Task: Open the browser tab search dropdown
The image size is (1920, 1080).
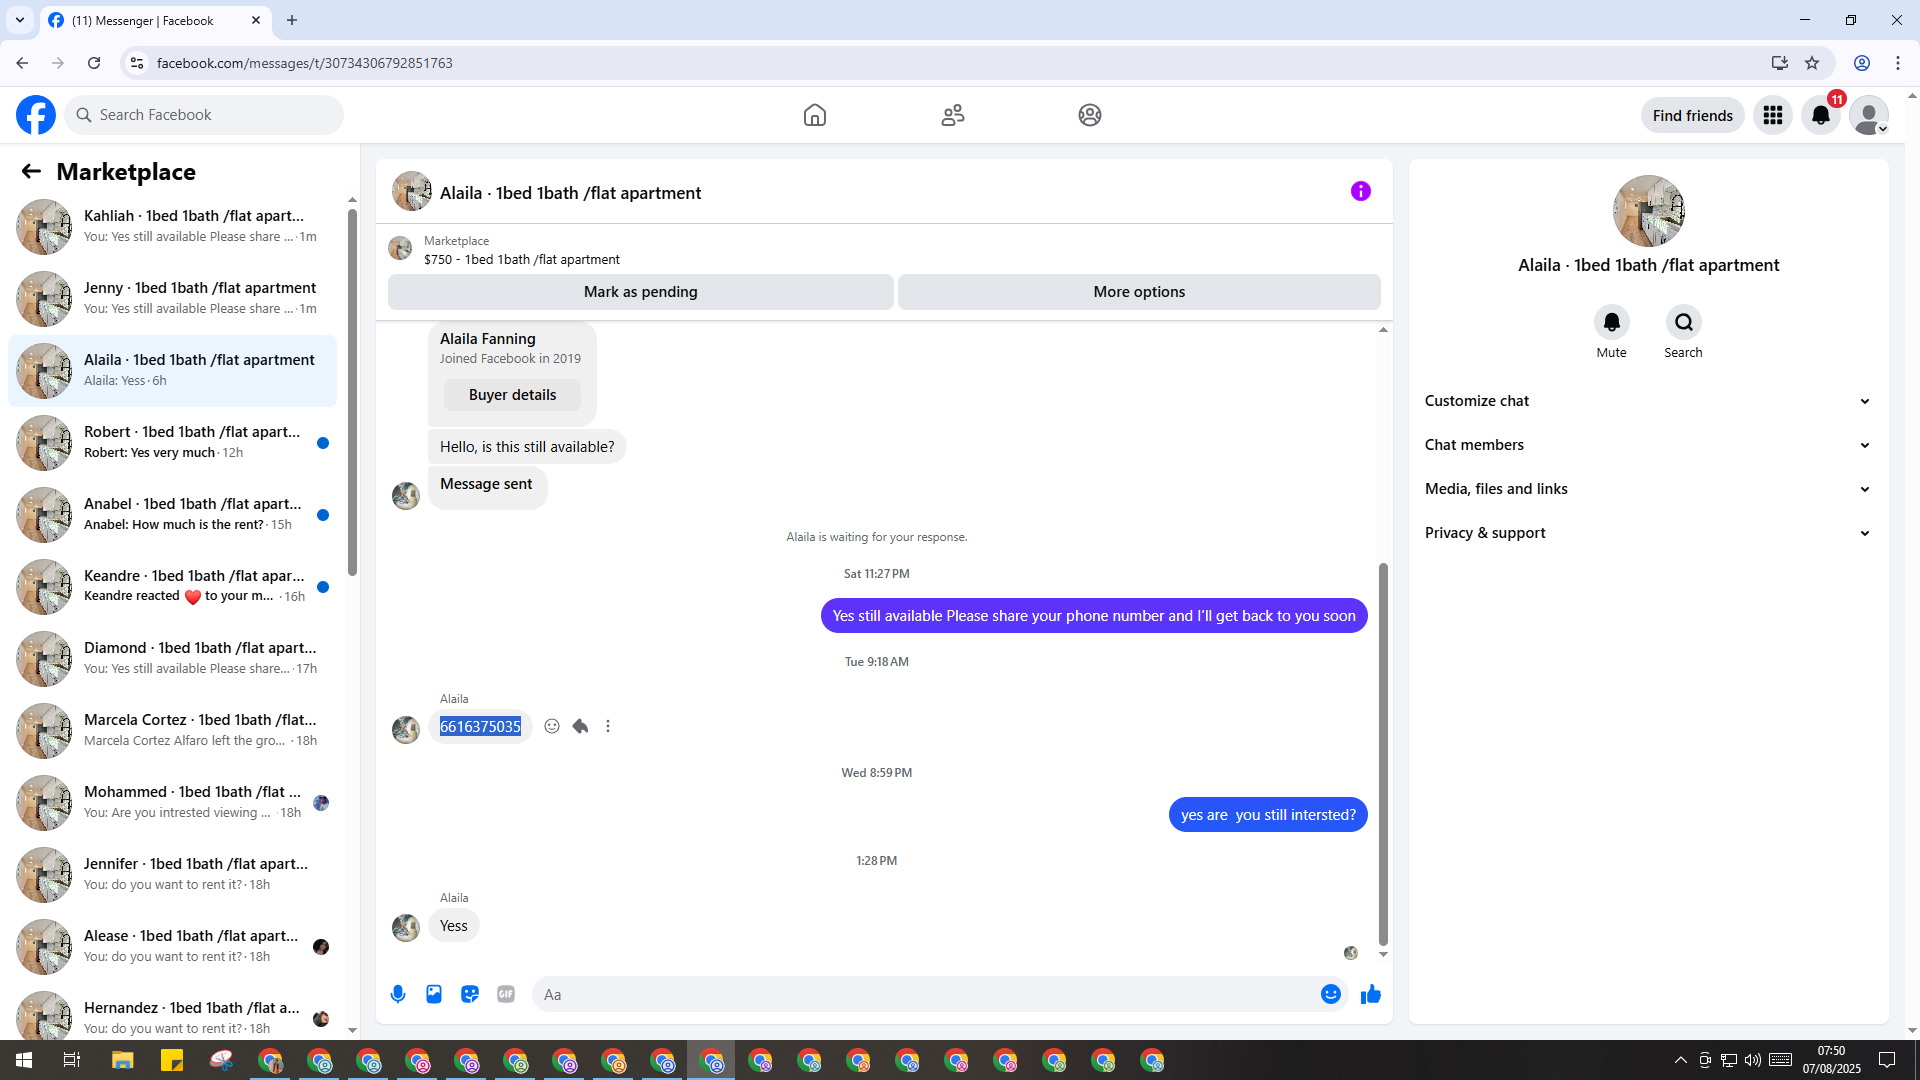Action: (x=20, y=20)
